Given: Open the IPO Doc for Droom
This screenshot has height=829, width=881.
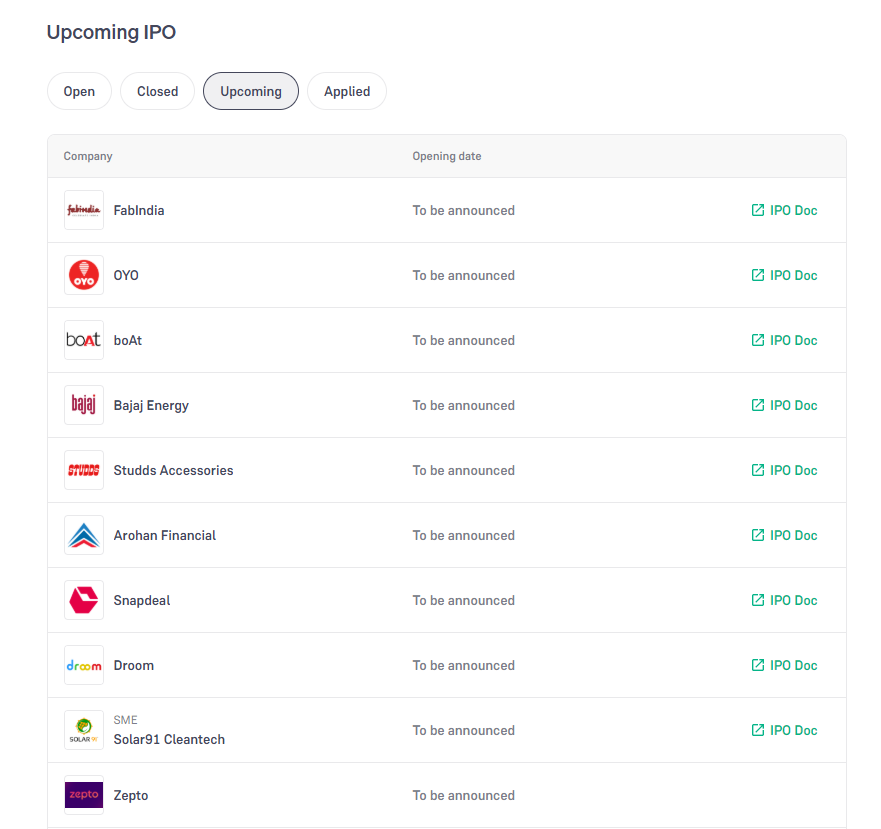Looking at the screenshot, I should click(x=784, y=665).
